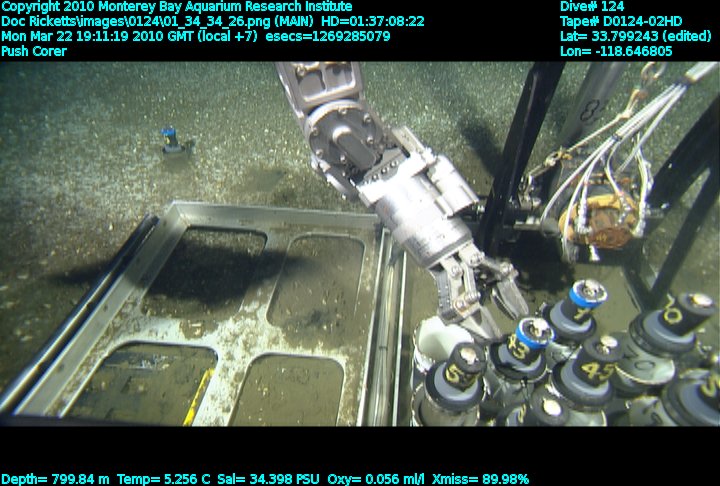Select the Tape# D0124-02HD text

(621, 21)
